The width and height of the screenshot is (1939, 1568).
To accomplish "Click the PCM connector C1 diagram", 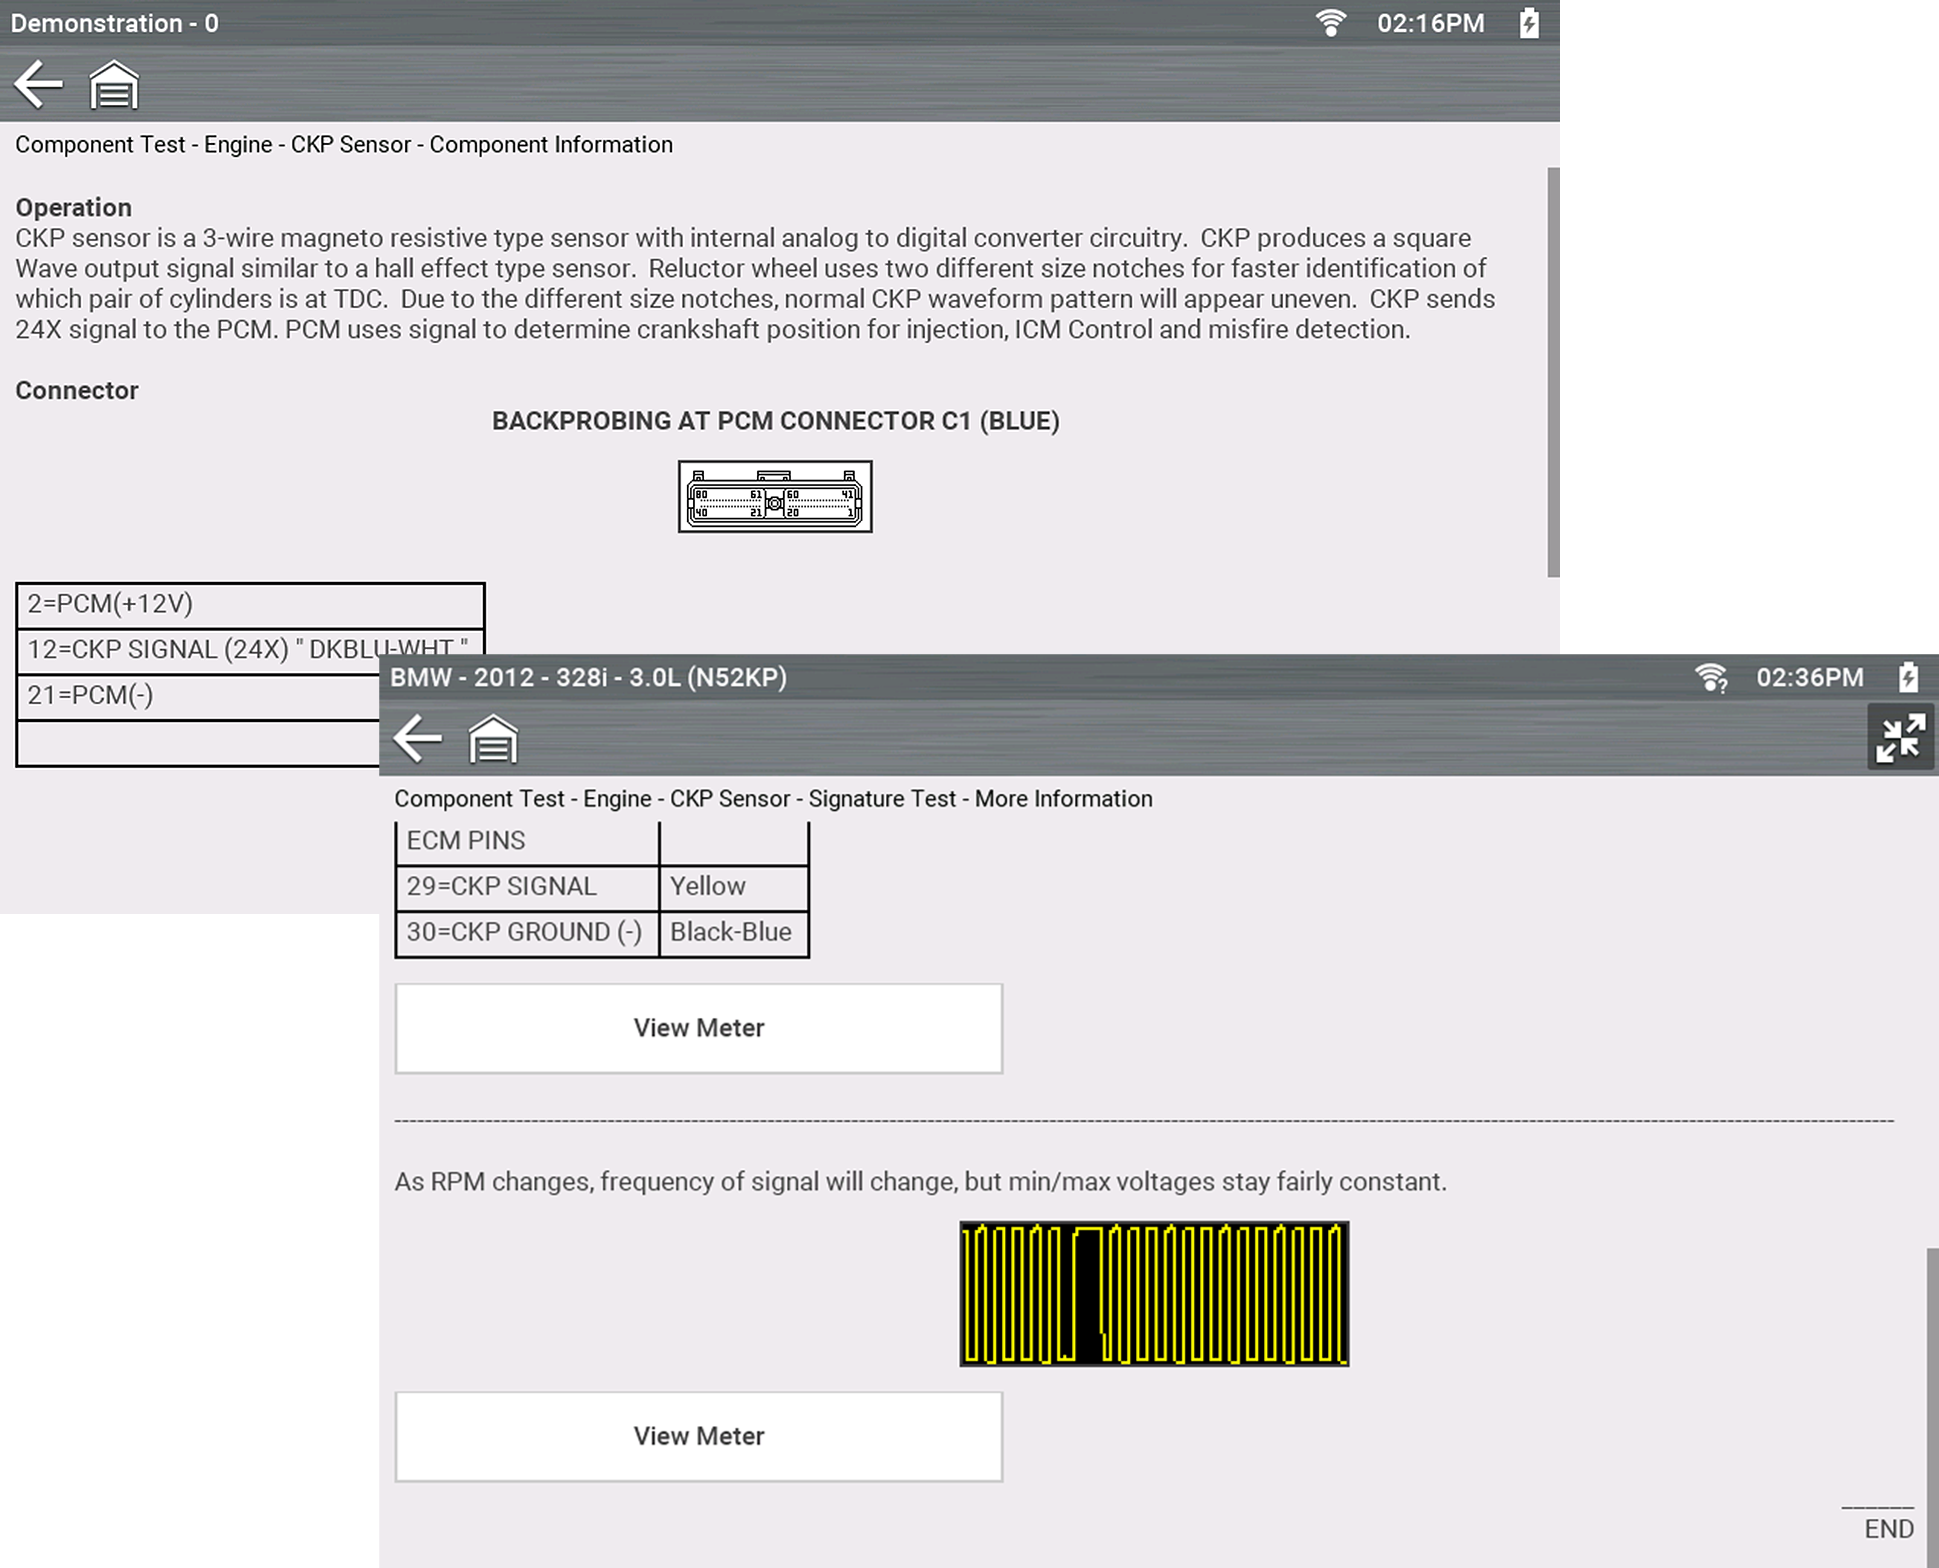I will [775, 497].
